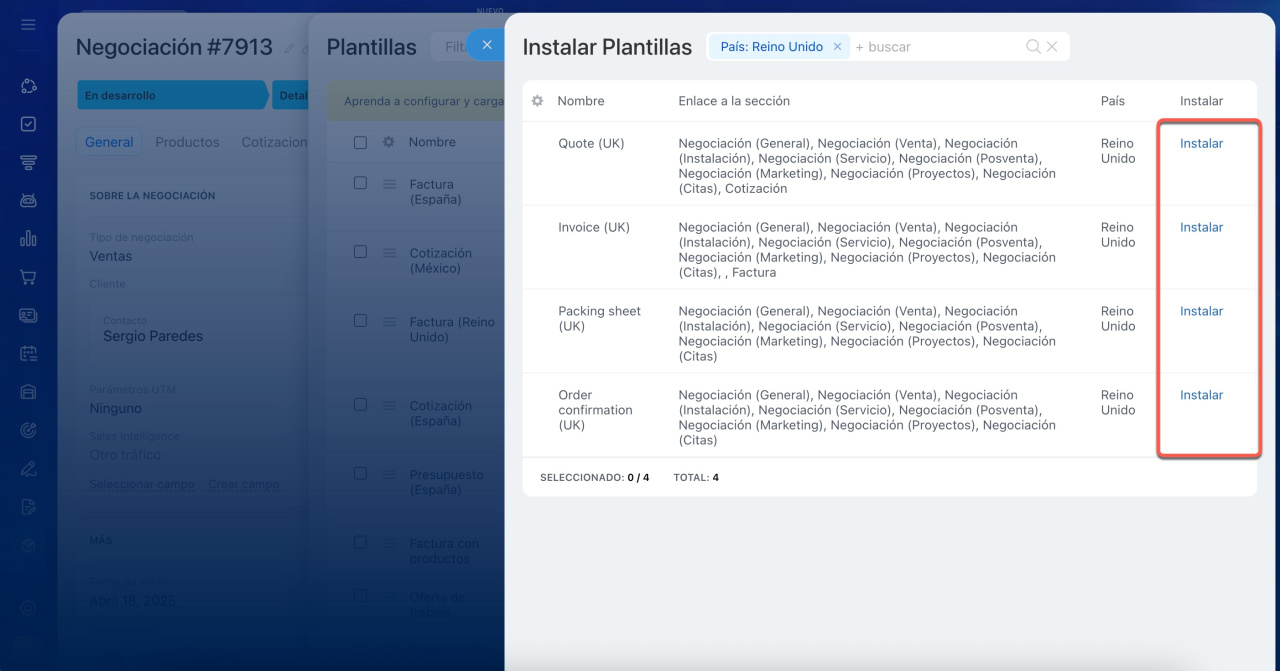Image resolution: width=1280 pixels, height=671 pixels.
Task: Clear the template search field with X
Action: click(x=1052, y=47)
